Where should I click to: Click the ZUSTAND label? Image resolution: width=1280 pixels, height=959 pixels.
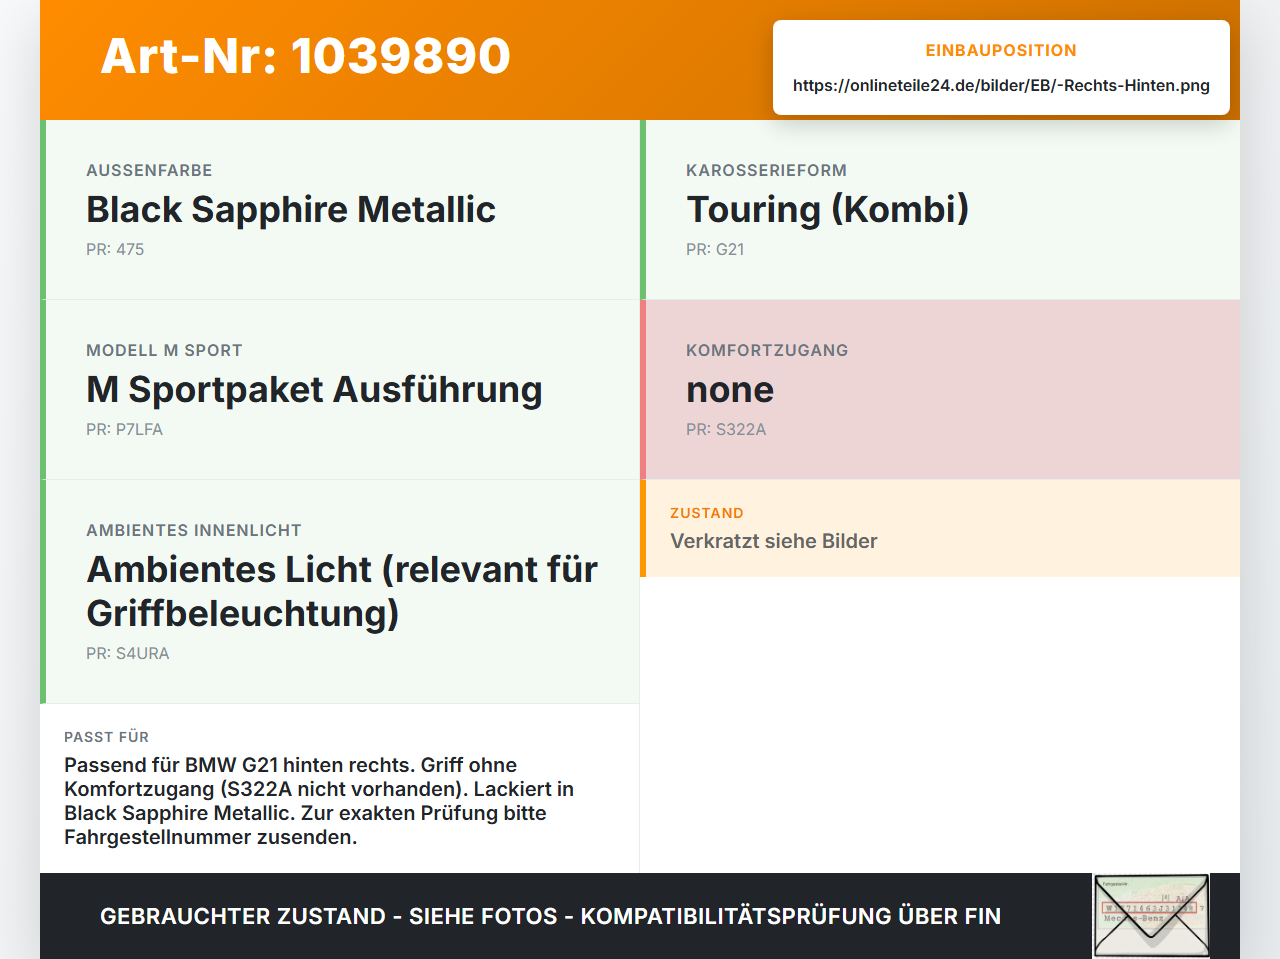pyautogui.click(x=707, y=513)
